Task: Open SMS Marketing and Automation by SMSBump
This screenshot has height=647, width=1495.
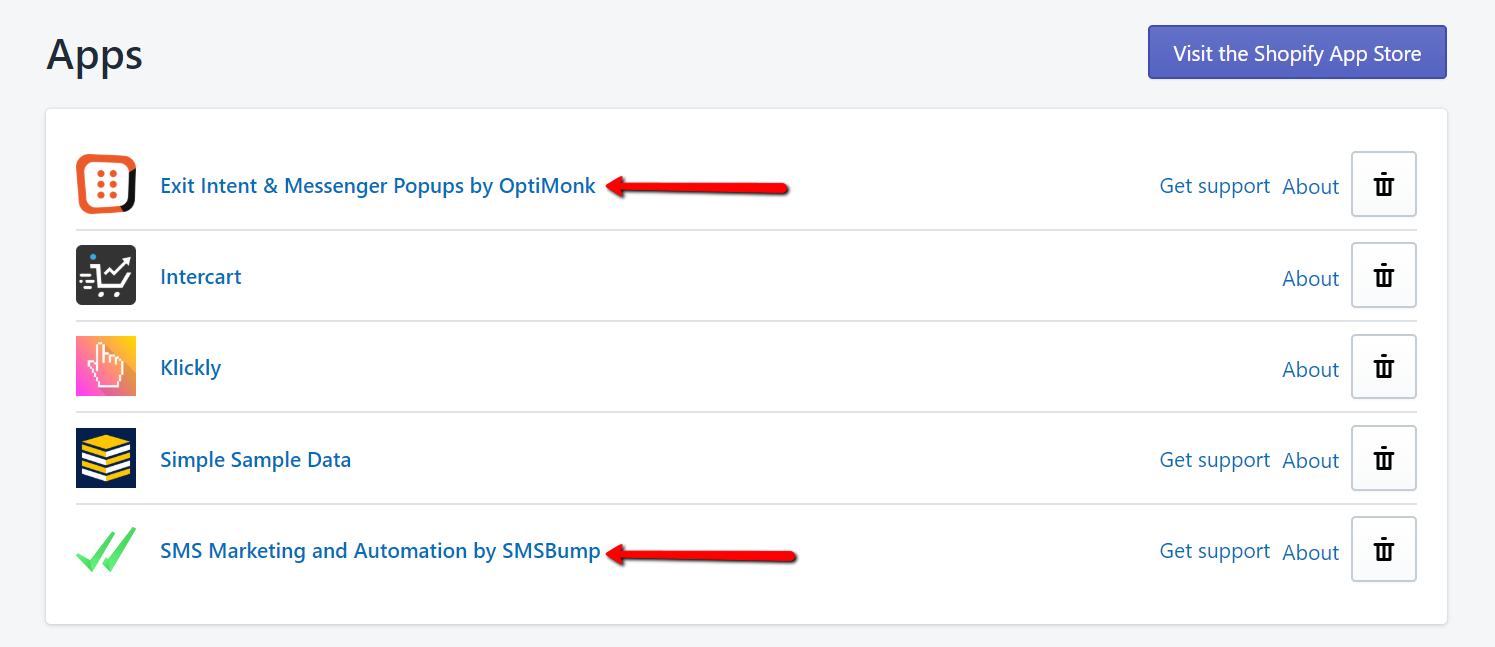Action: 380,551
